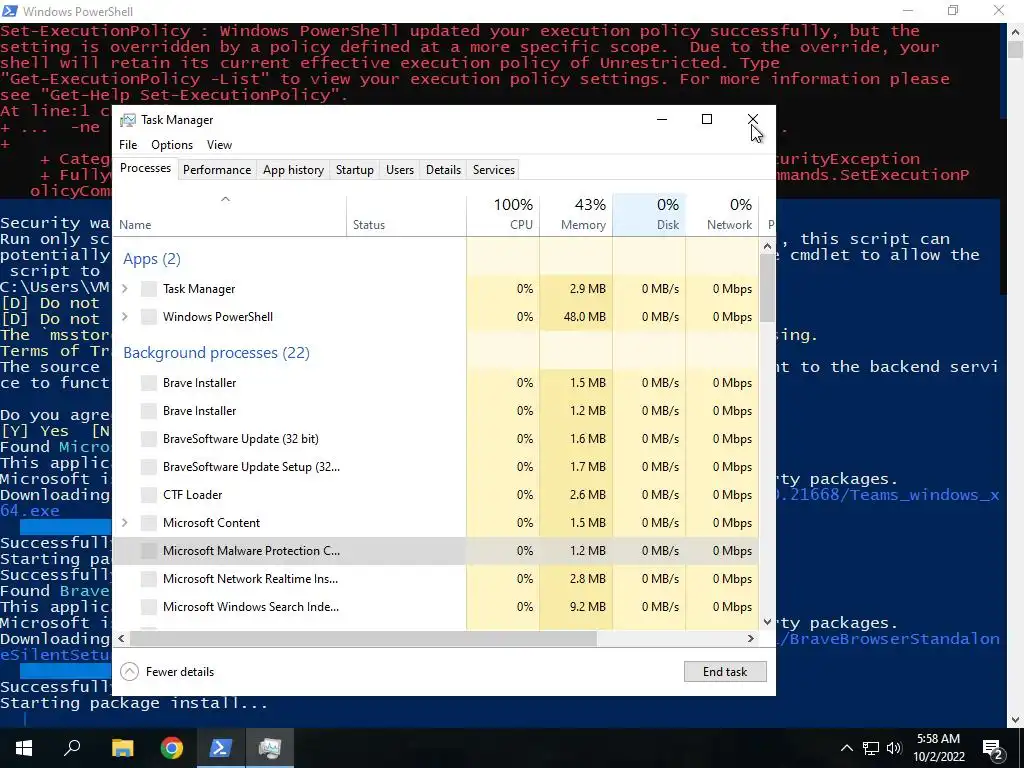Click the taskbar clock showing 5:58 AM
The height and width of the screenshot is (768, 1024).
938,748
